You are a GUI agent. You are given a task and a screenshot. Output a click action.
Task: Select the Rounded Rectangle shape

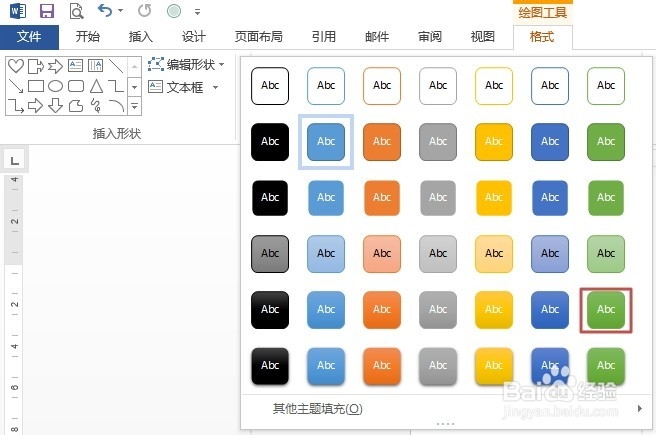point(76,86)
